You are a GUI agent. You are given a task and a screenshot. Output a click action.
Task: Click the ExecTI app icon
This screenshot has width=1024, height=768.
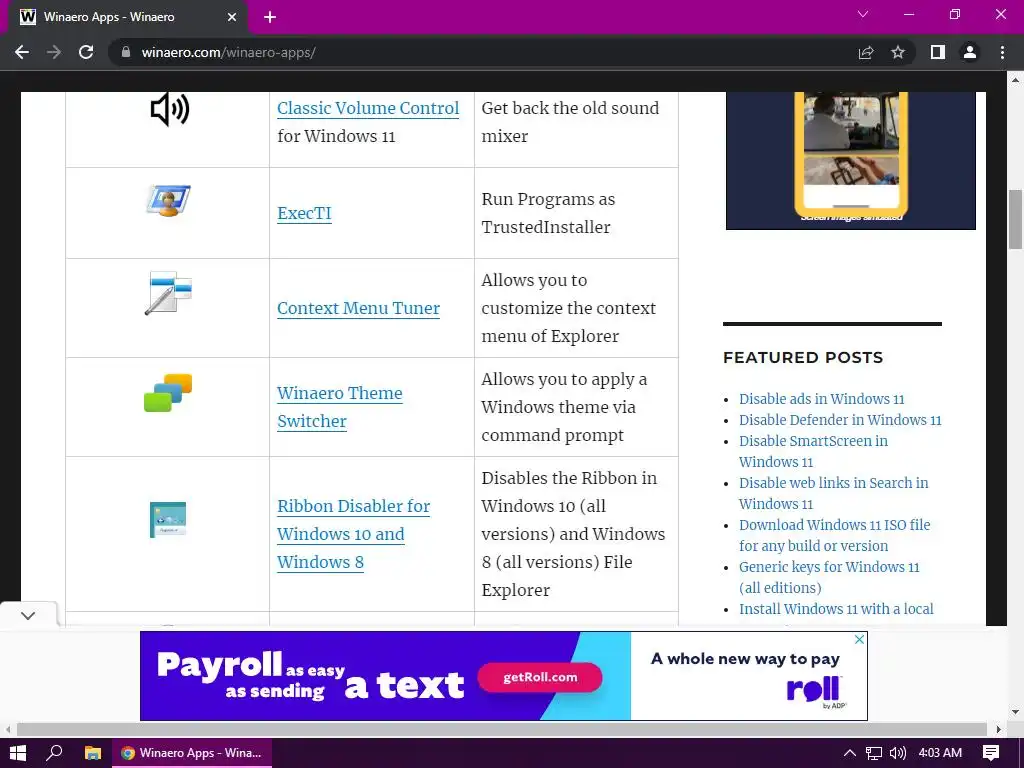tap(168, 200)
